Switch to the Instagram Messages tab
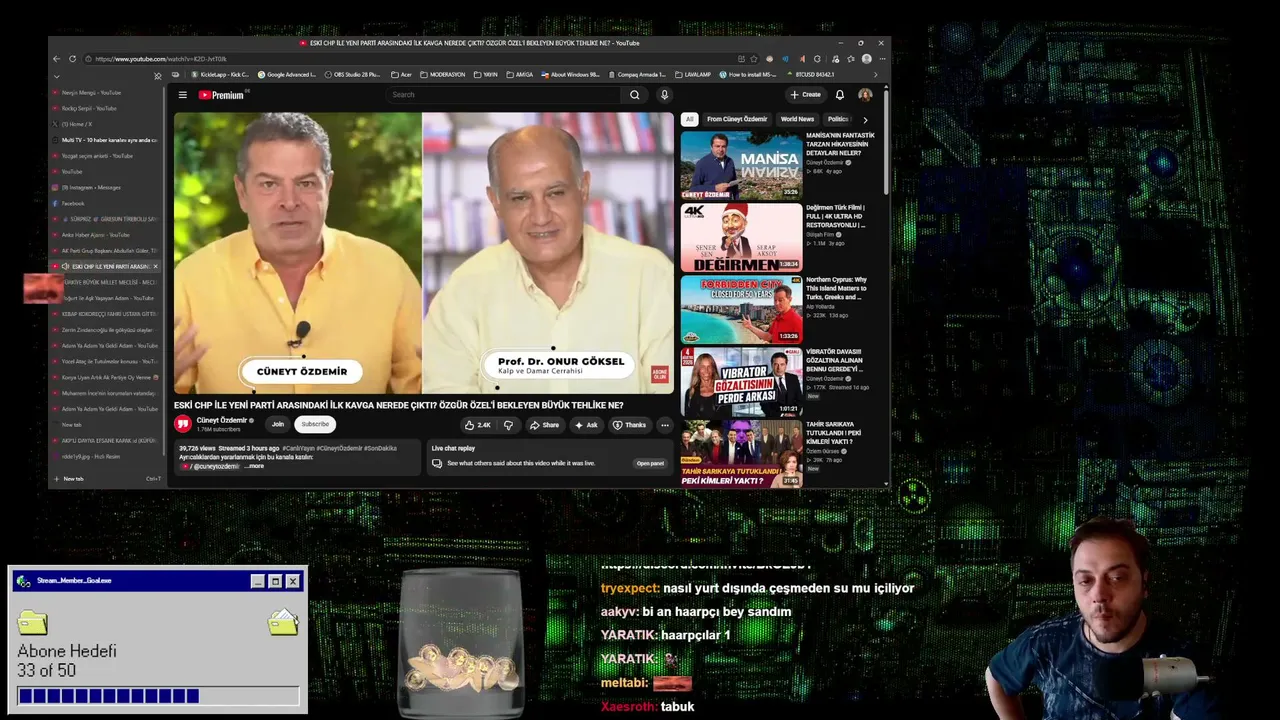1280x720 pixels. tap(105, 188)
